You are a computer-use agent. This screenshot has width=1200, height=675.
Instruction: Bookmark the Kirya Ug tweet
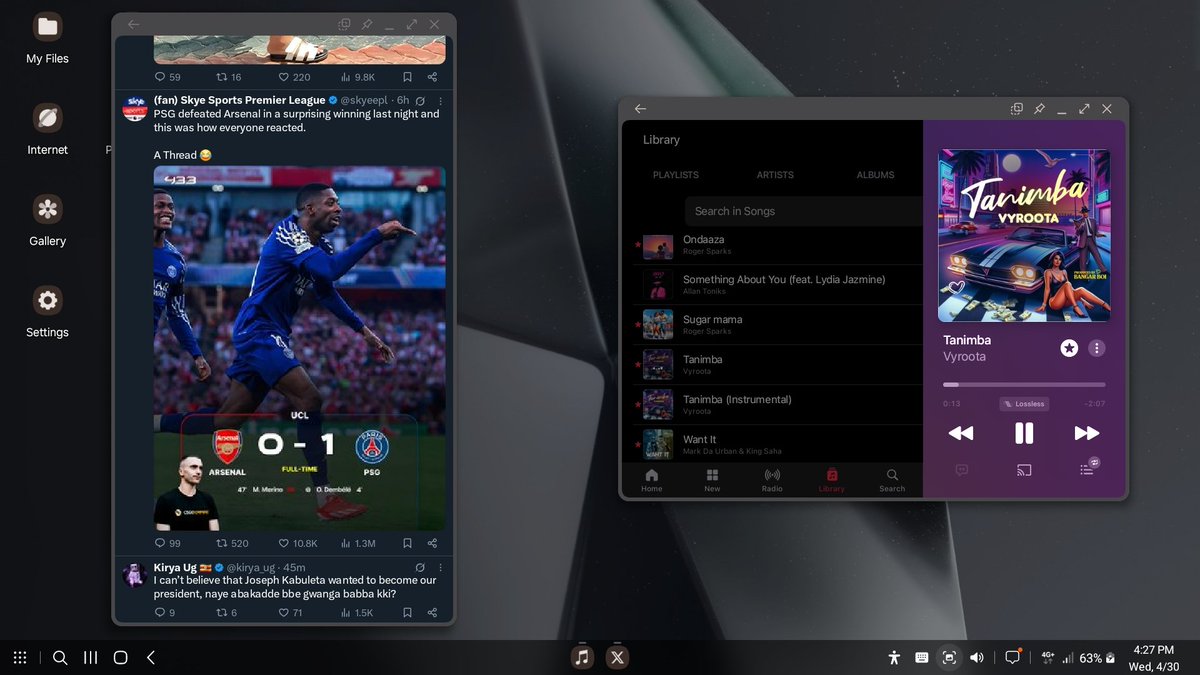pyautogui.click(x=407, y=613)
